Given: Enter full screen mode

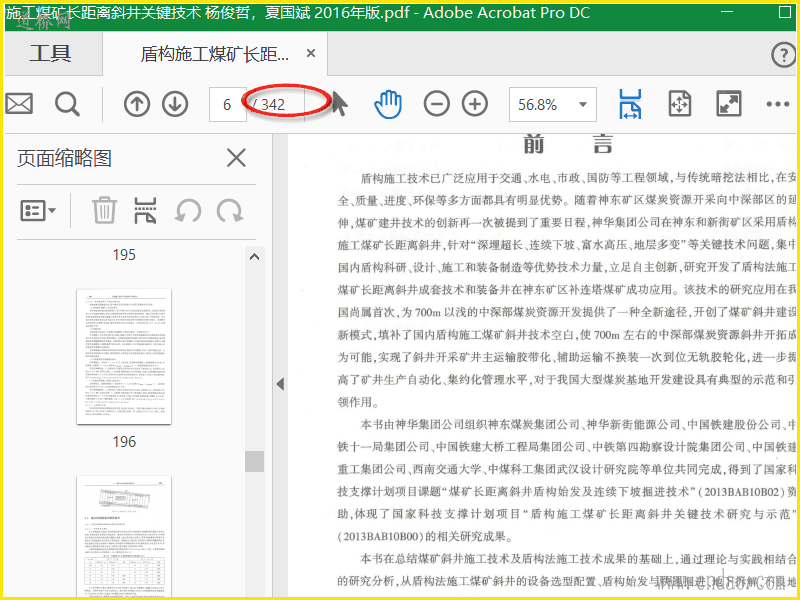Looking at the screenshot, I should (x=729, y=104).
